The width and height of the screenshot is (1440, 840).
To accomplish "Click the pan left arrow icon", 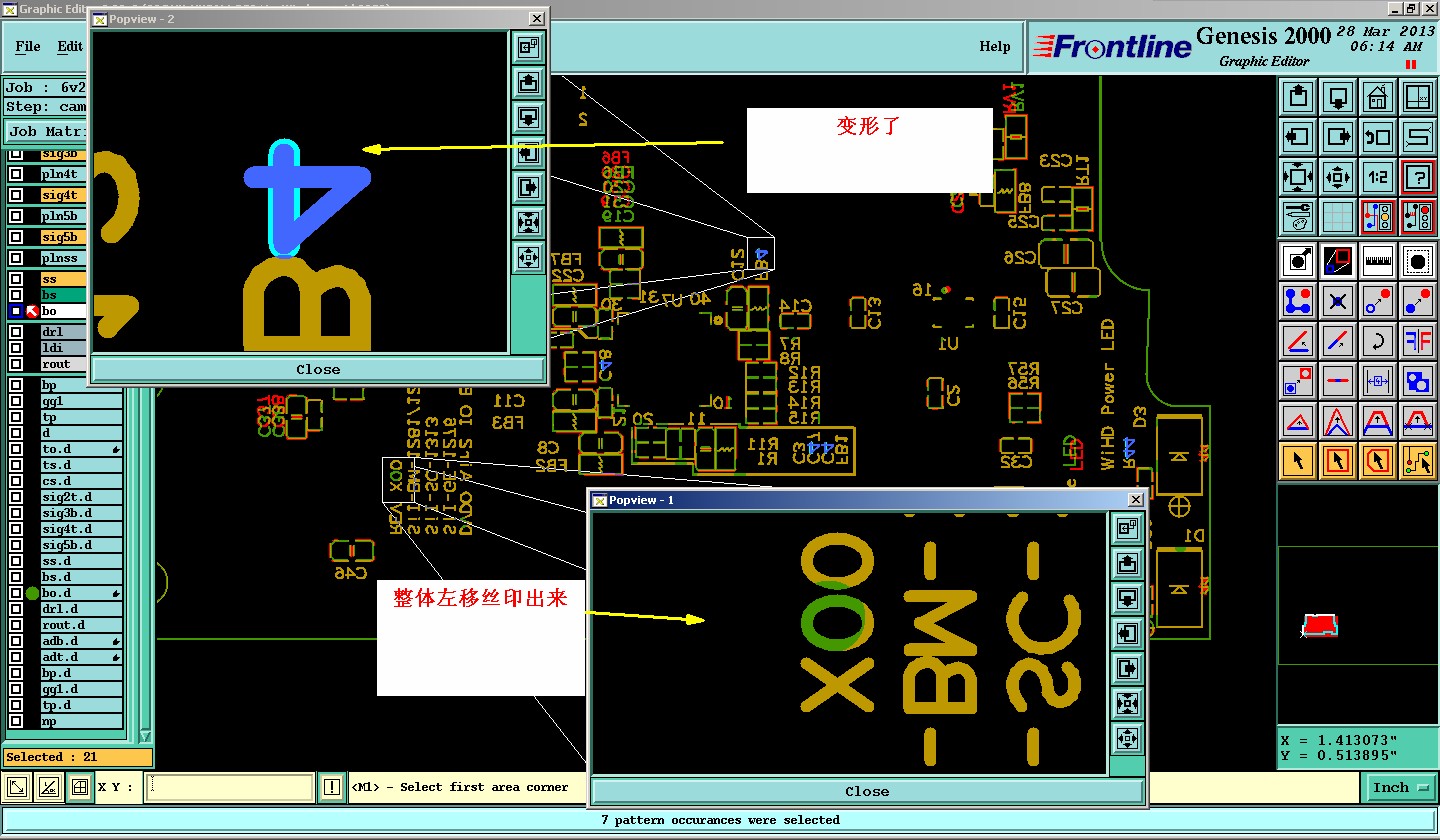I will click(x=1298, y=137).
